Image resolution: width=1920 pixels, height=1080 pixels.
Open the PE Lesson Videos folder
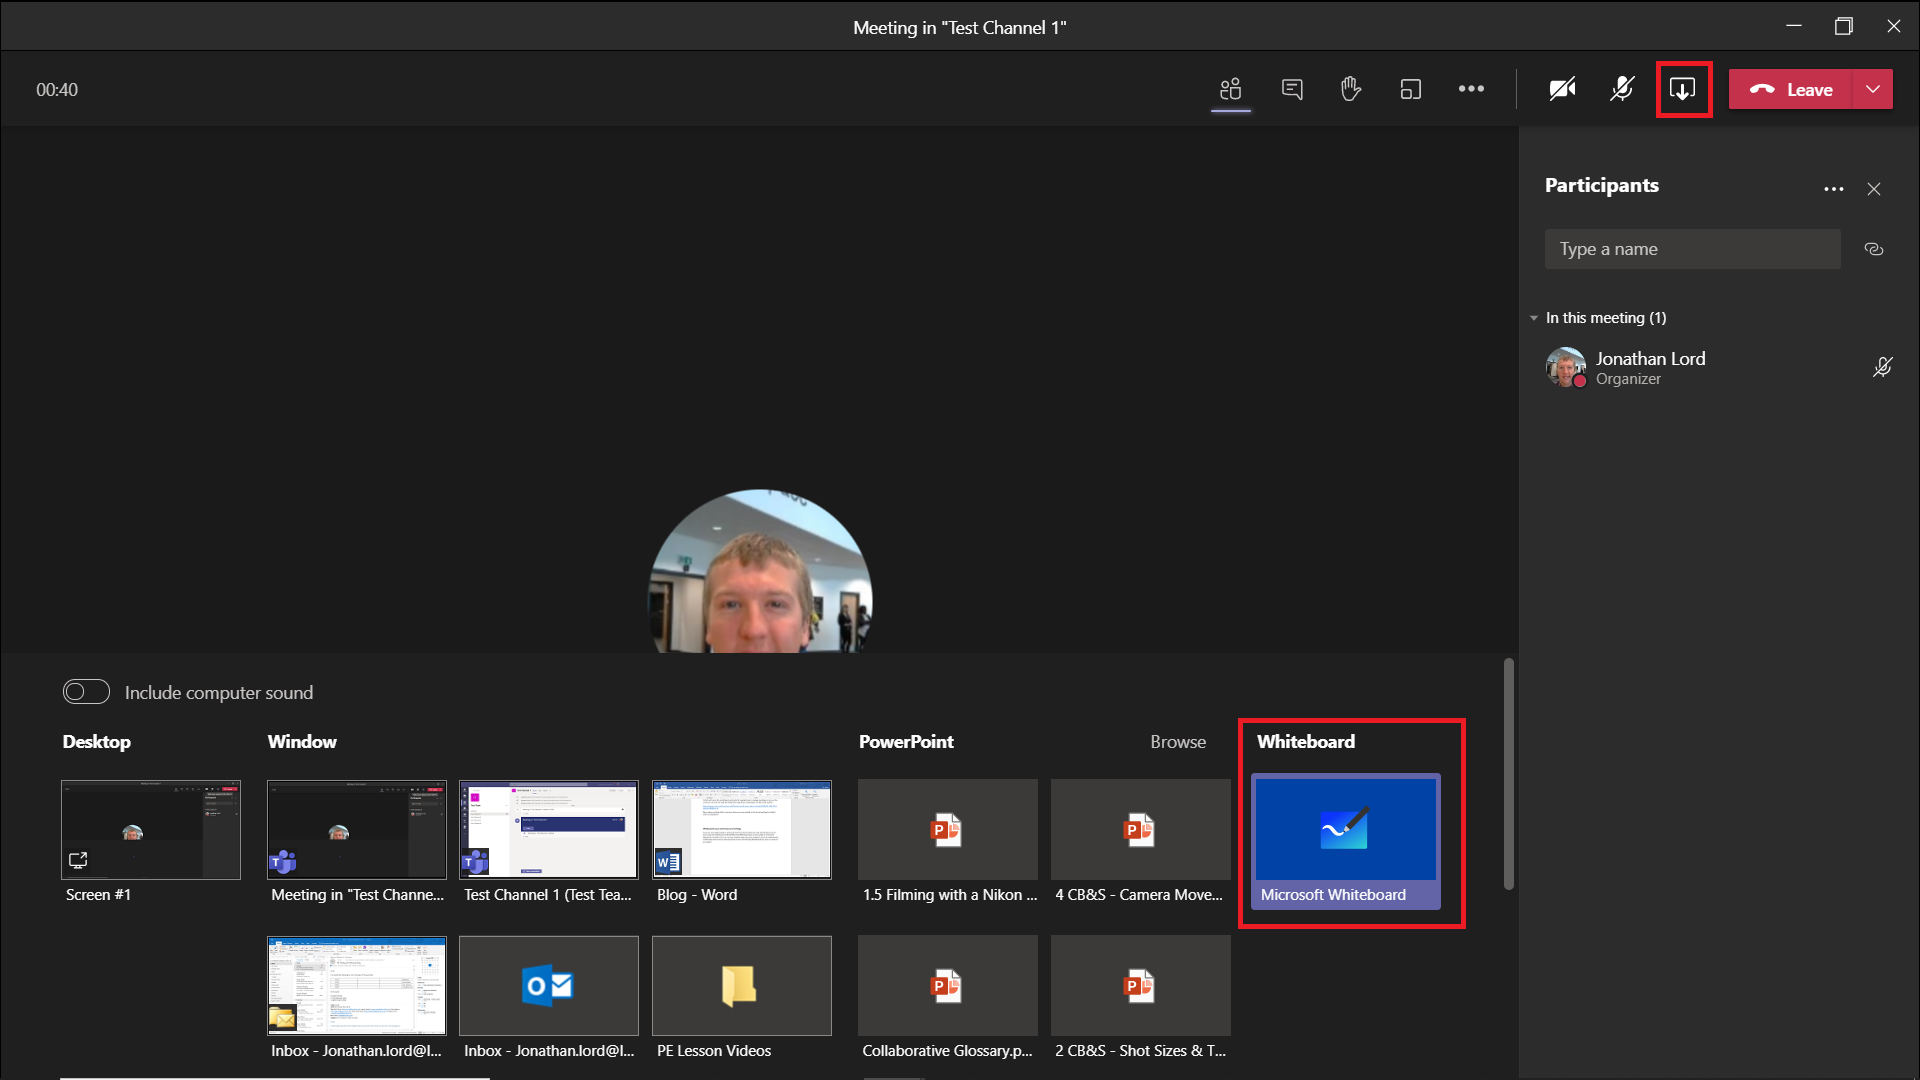click(x=740, y=985)
